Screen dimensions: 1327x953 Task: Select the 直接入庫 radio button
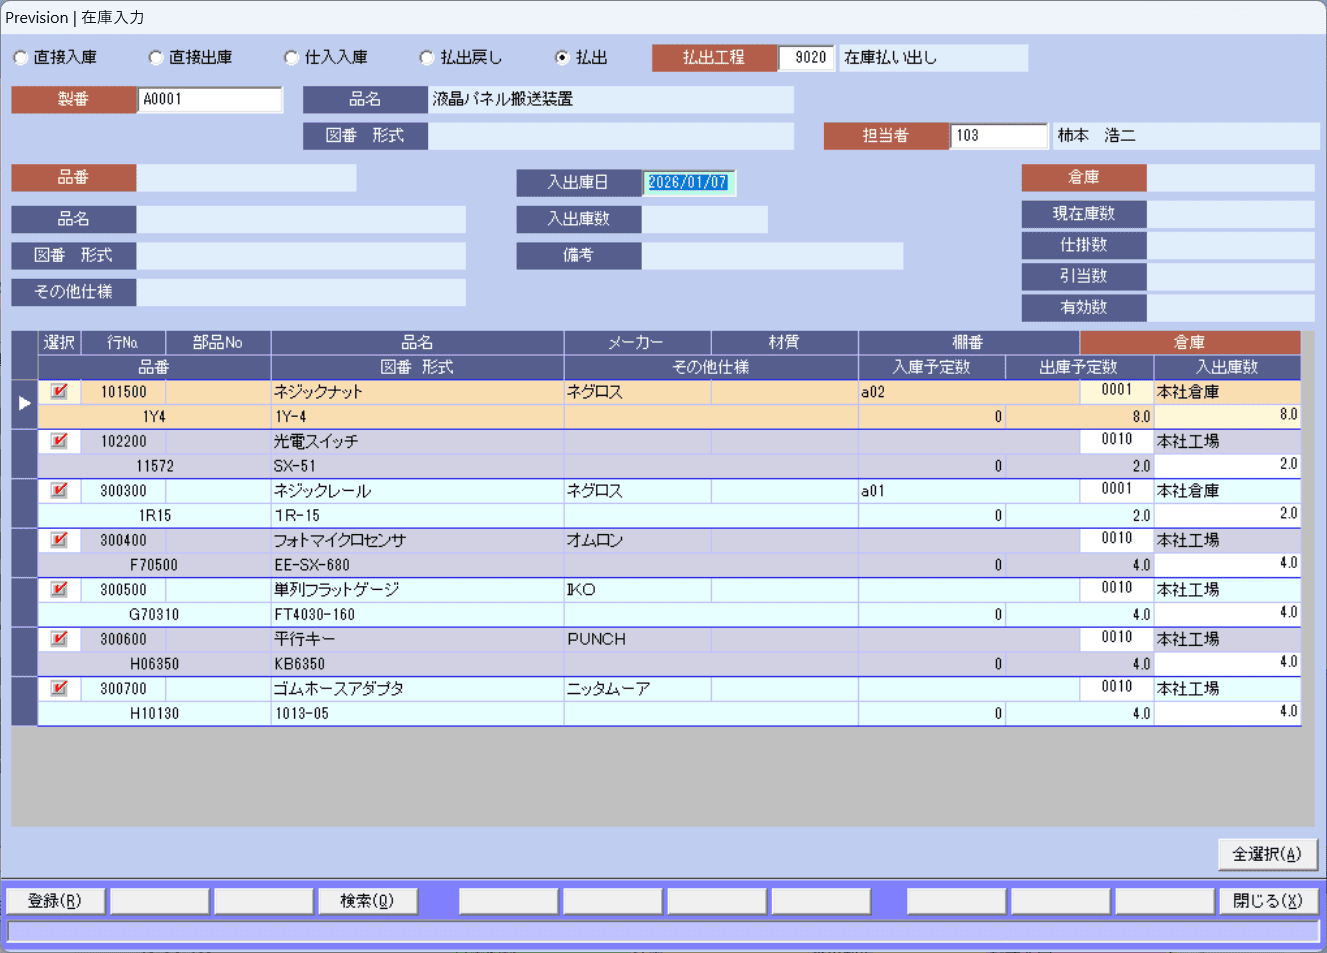[21, 58]
